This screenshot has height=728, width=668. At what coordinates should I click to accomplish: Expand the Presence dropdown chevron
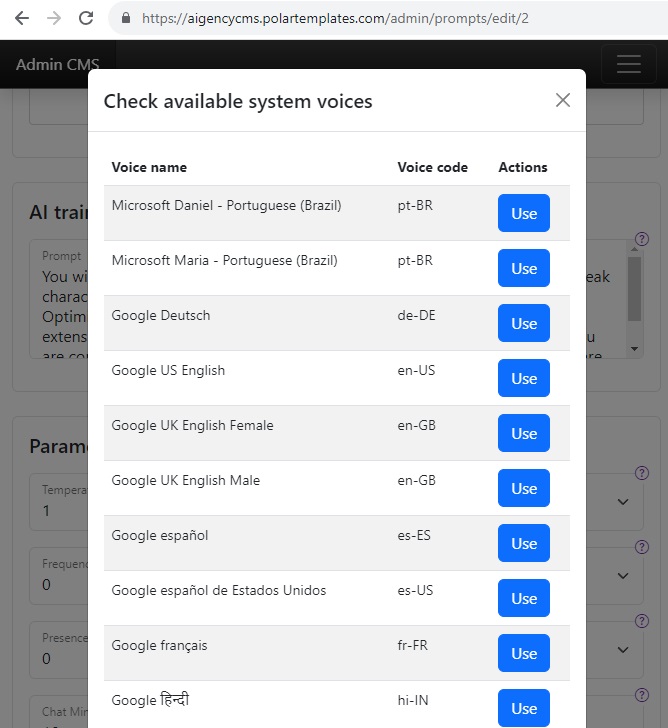623,649
